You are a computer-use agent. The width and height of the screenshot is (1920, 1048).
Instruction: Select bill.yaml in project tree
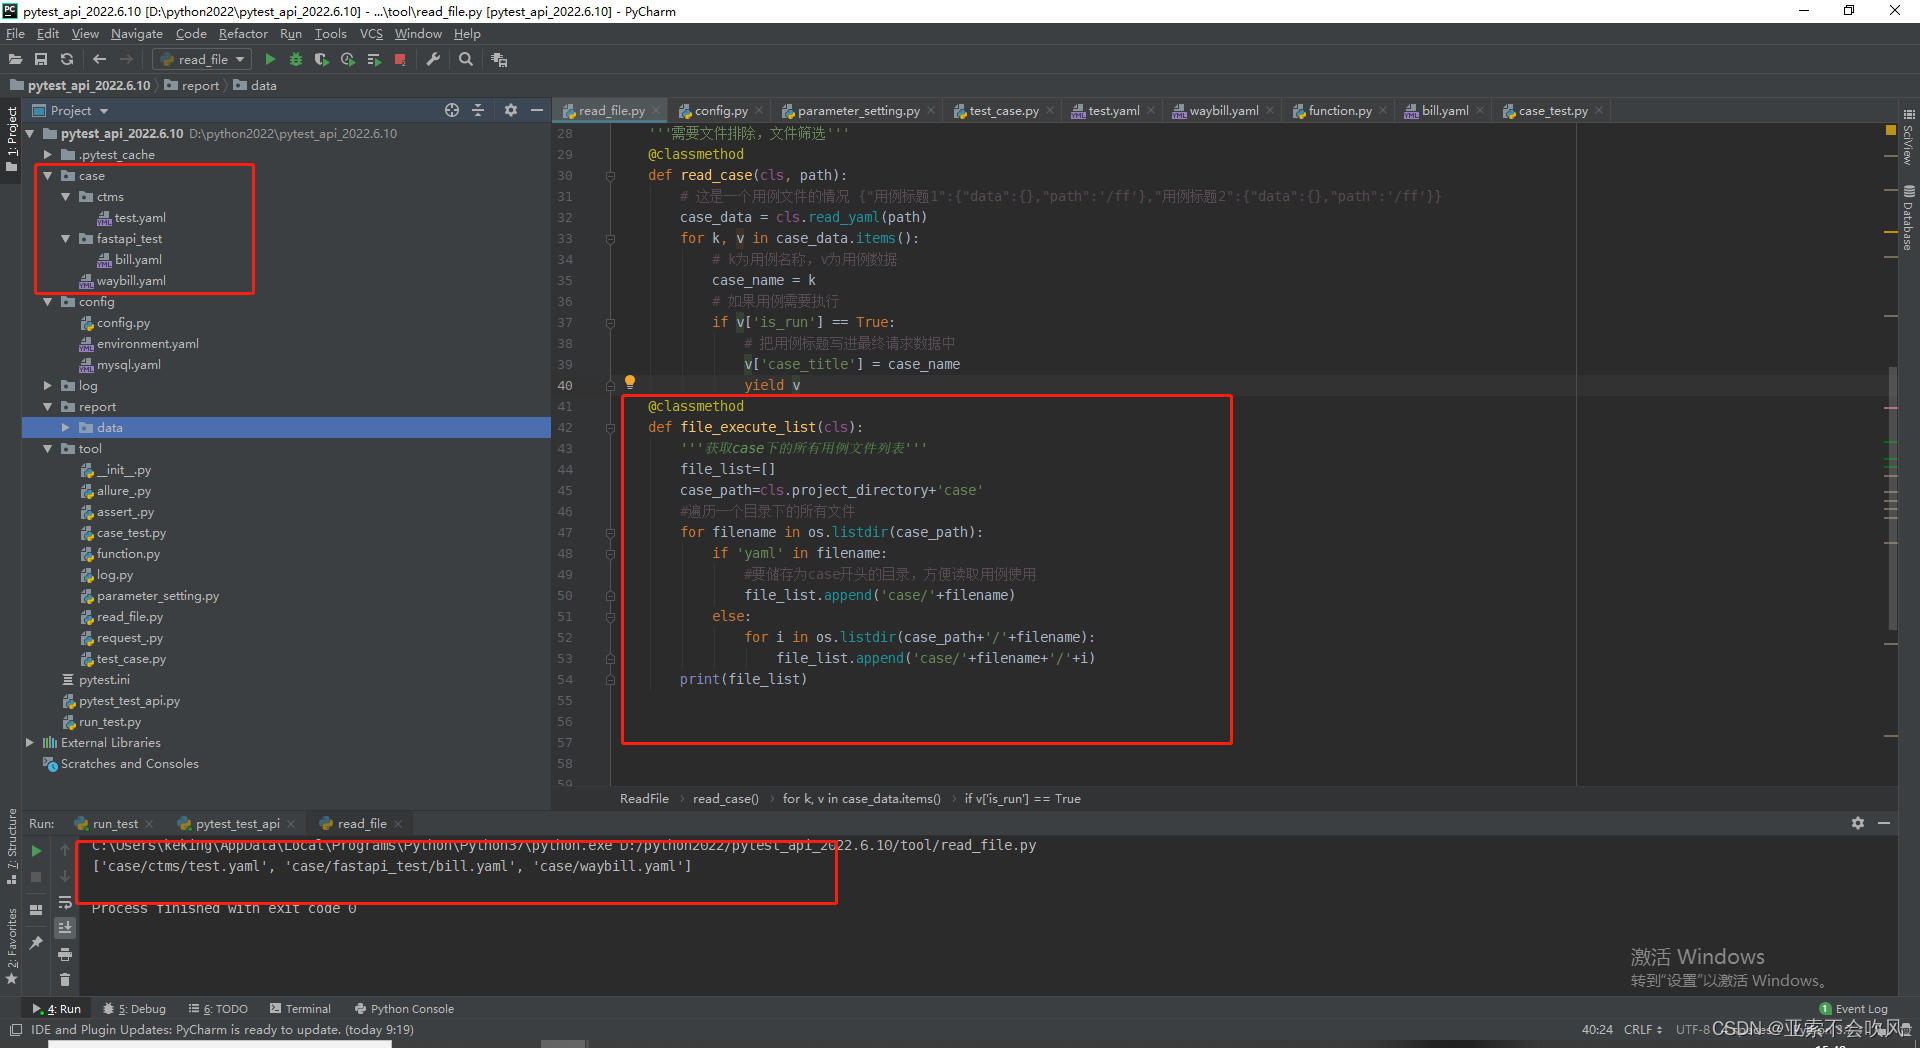[x=137, y=260]
